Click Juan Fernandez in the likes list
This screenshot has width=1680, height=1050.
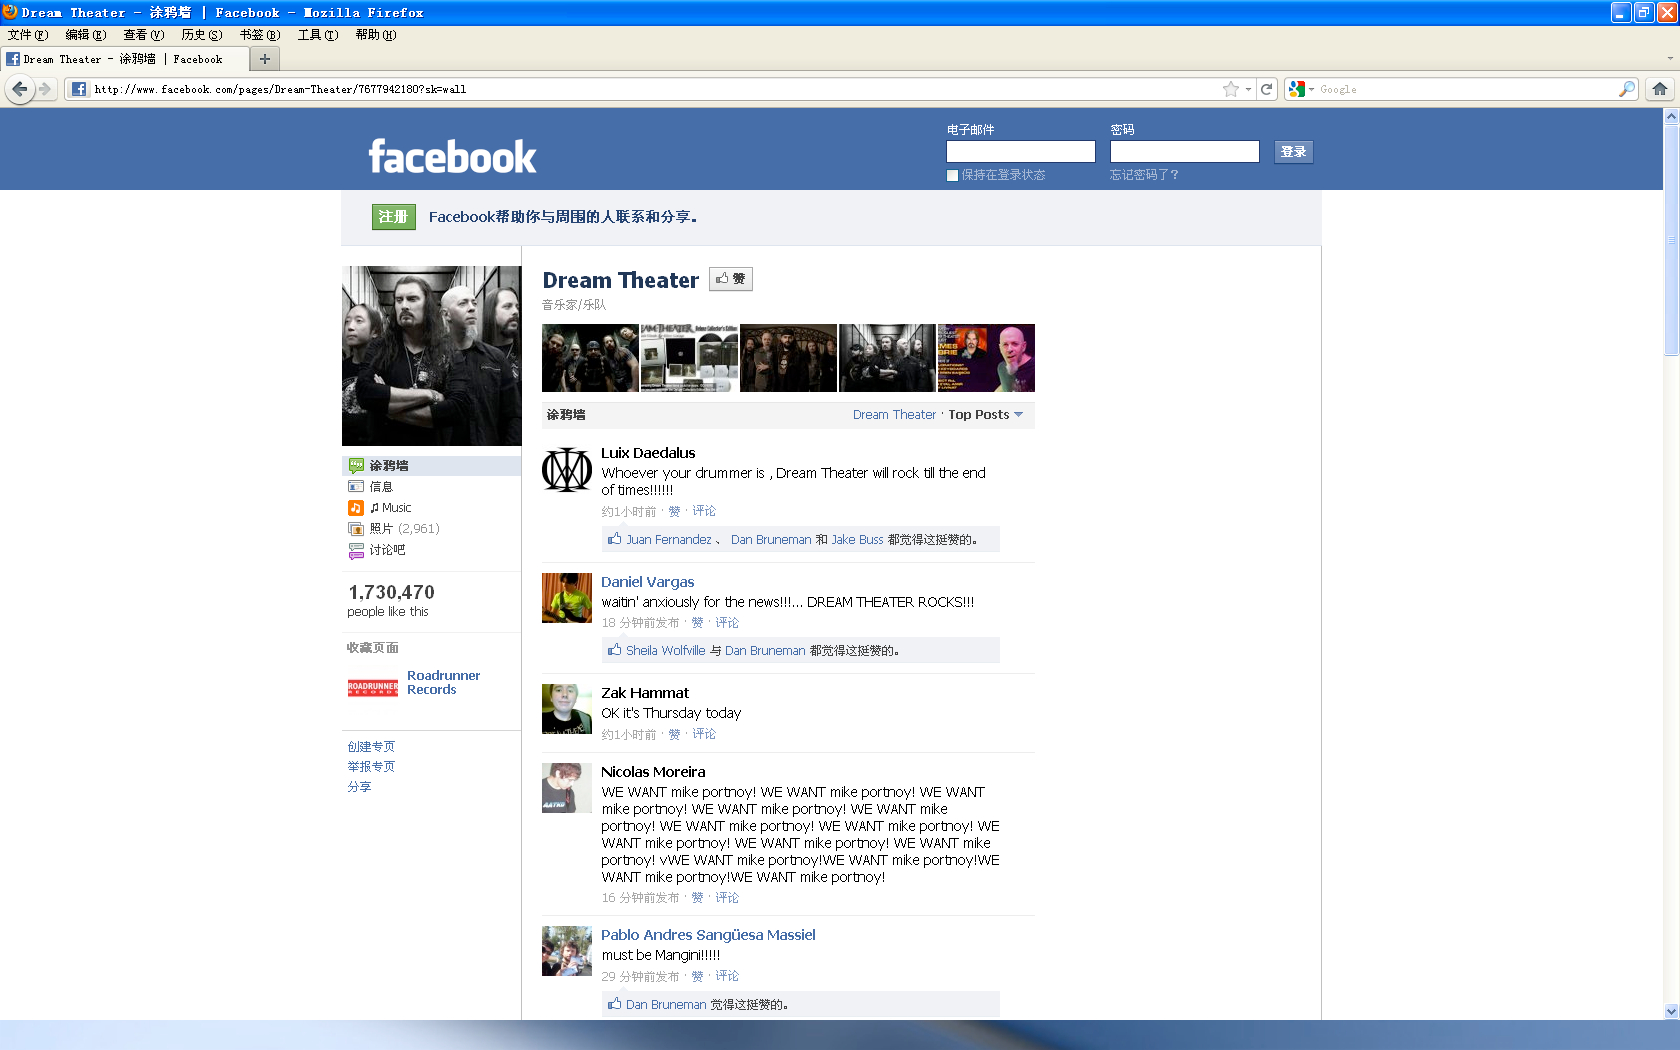coord(669,540)
